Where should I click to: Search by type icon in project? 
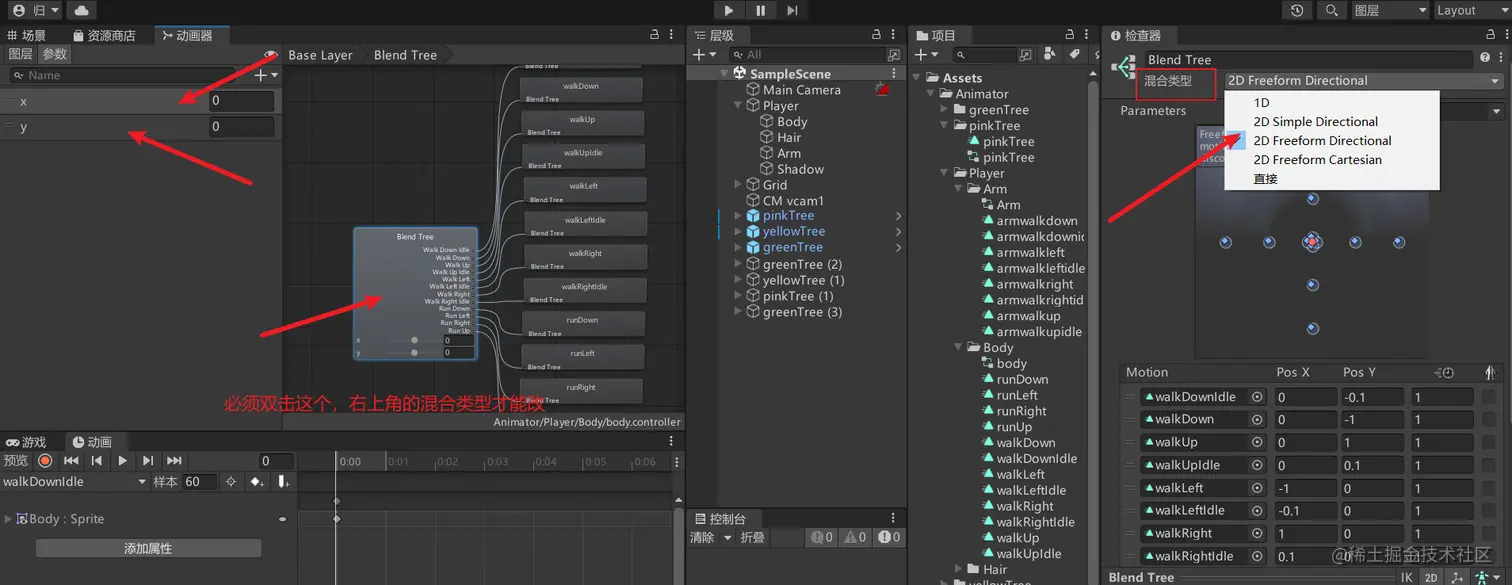pos(1048,55)
